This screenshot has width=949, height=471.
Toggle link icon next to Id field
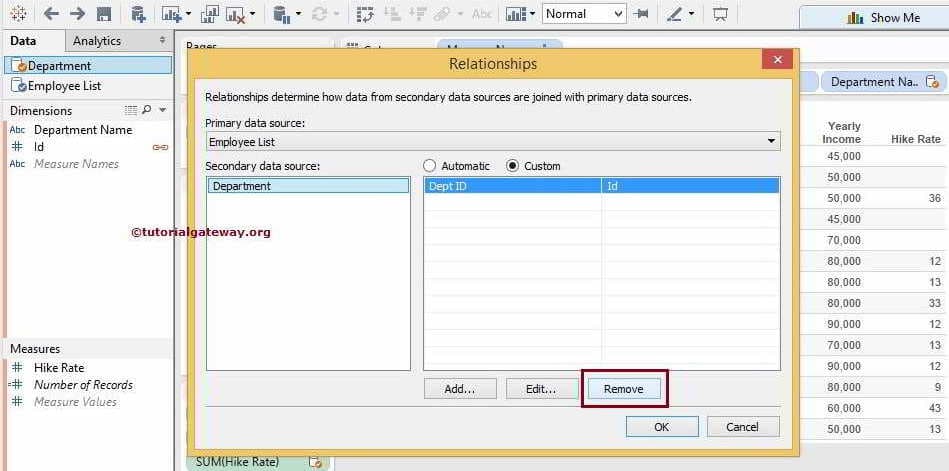pos(160,147)
